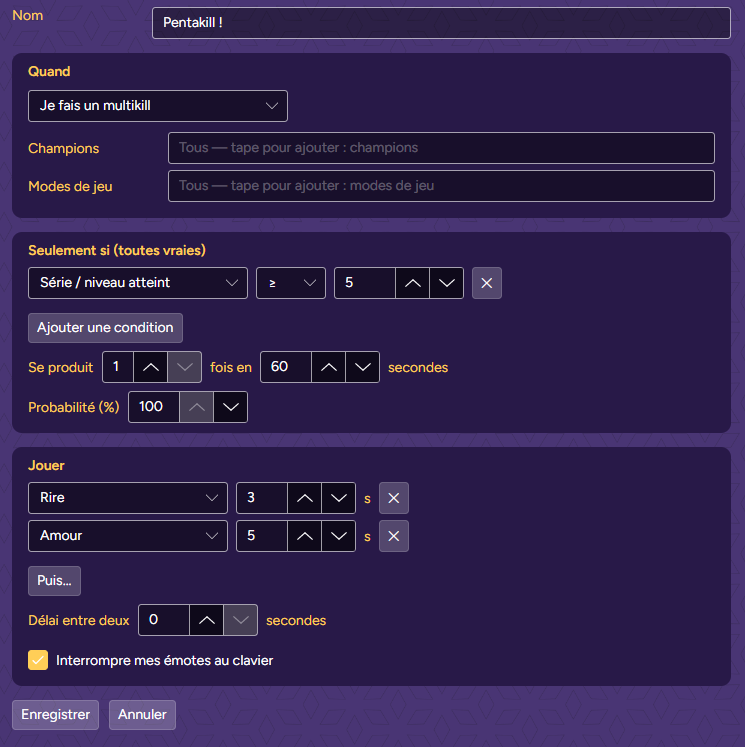Click the 60 secondes window field
This screenshot has width=745, height=747.
[286, 367]
